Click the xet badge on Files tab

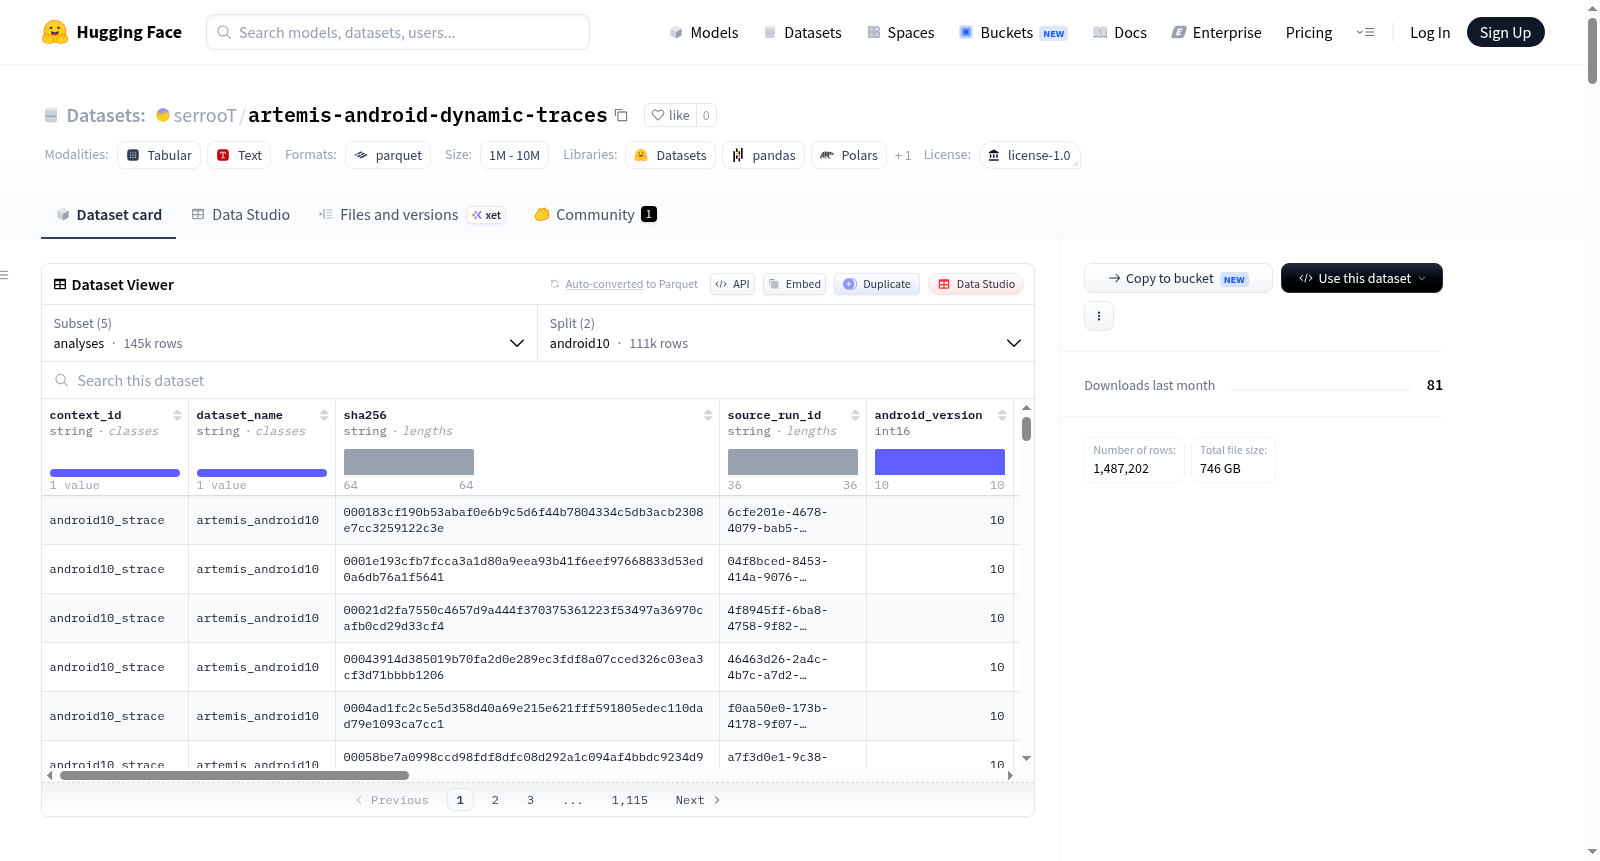[487, 215]
